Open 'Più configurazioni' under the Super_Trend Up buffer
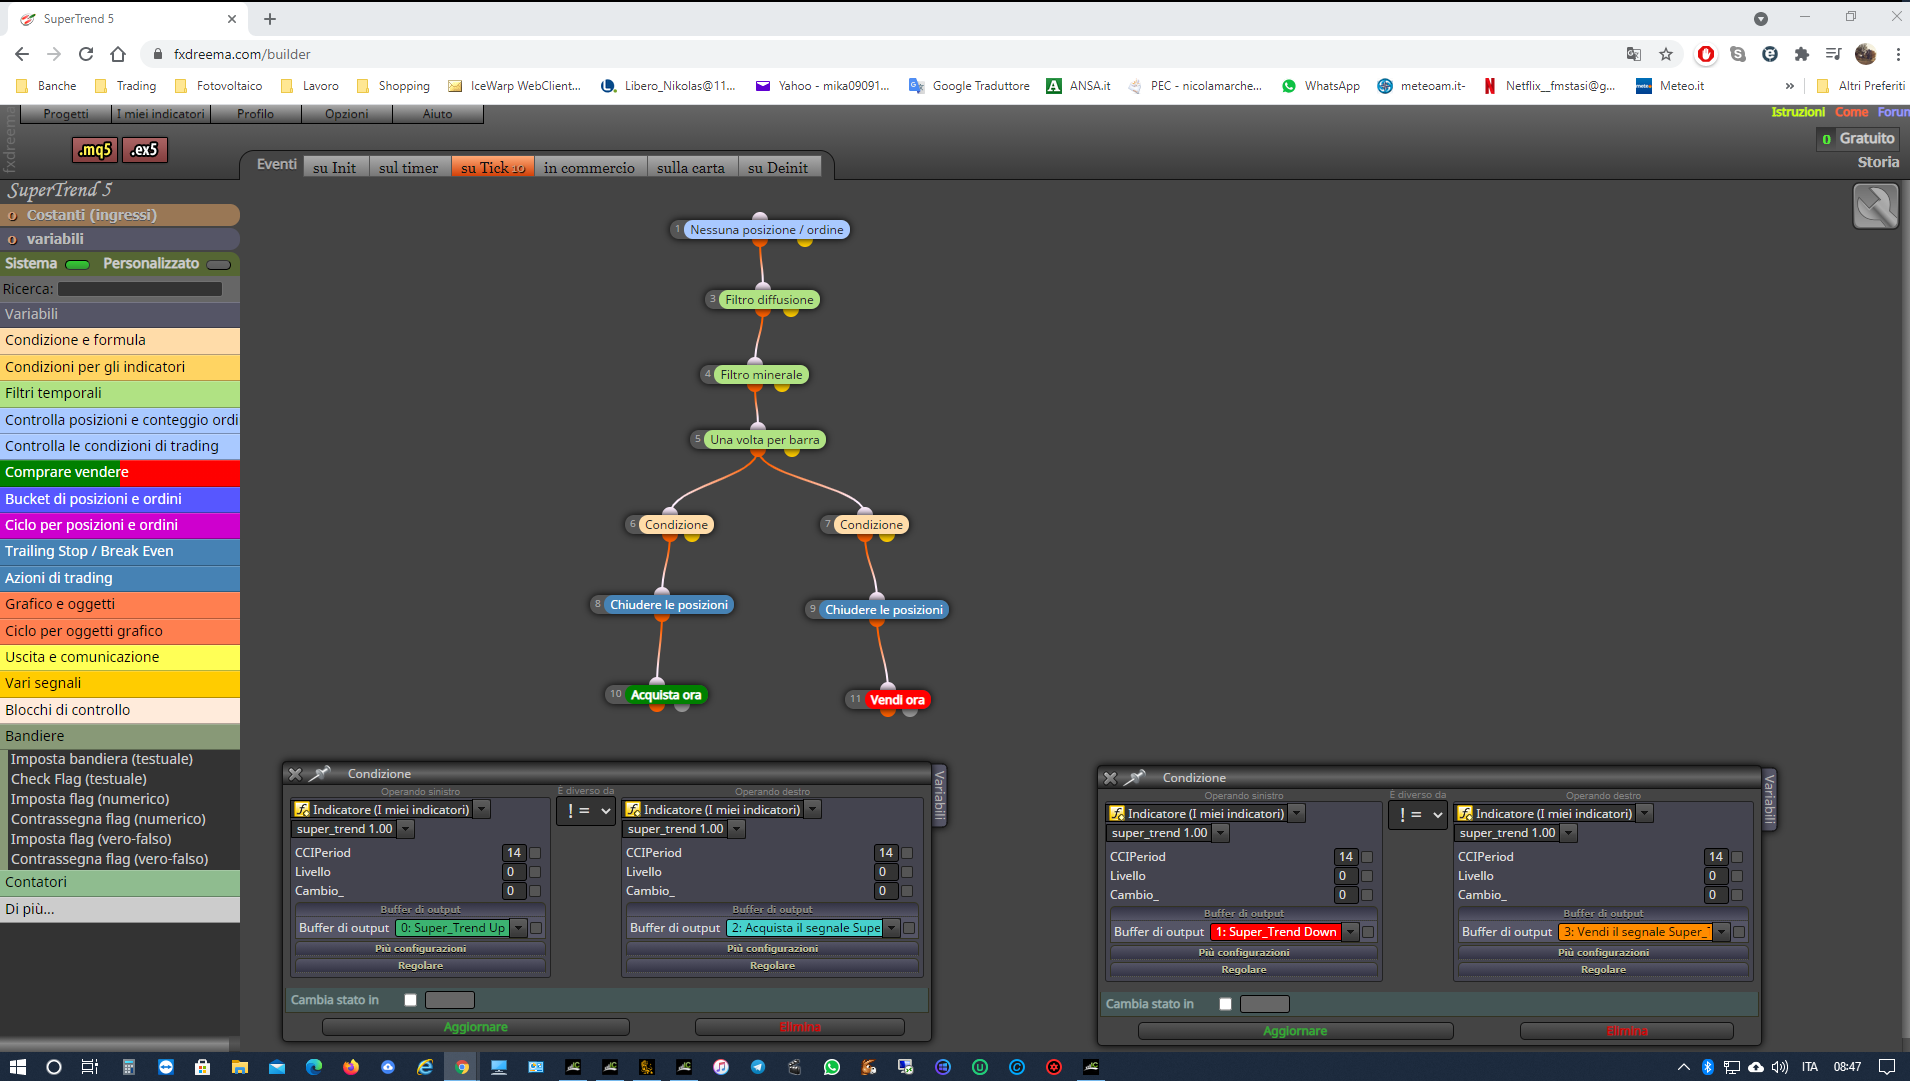 (x=421, y=949)
